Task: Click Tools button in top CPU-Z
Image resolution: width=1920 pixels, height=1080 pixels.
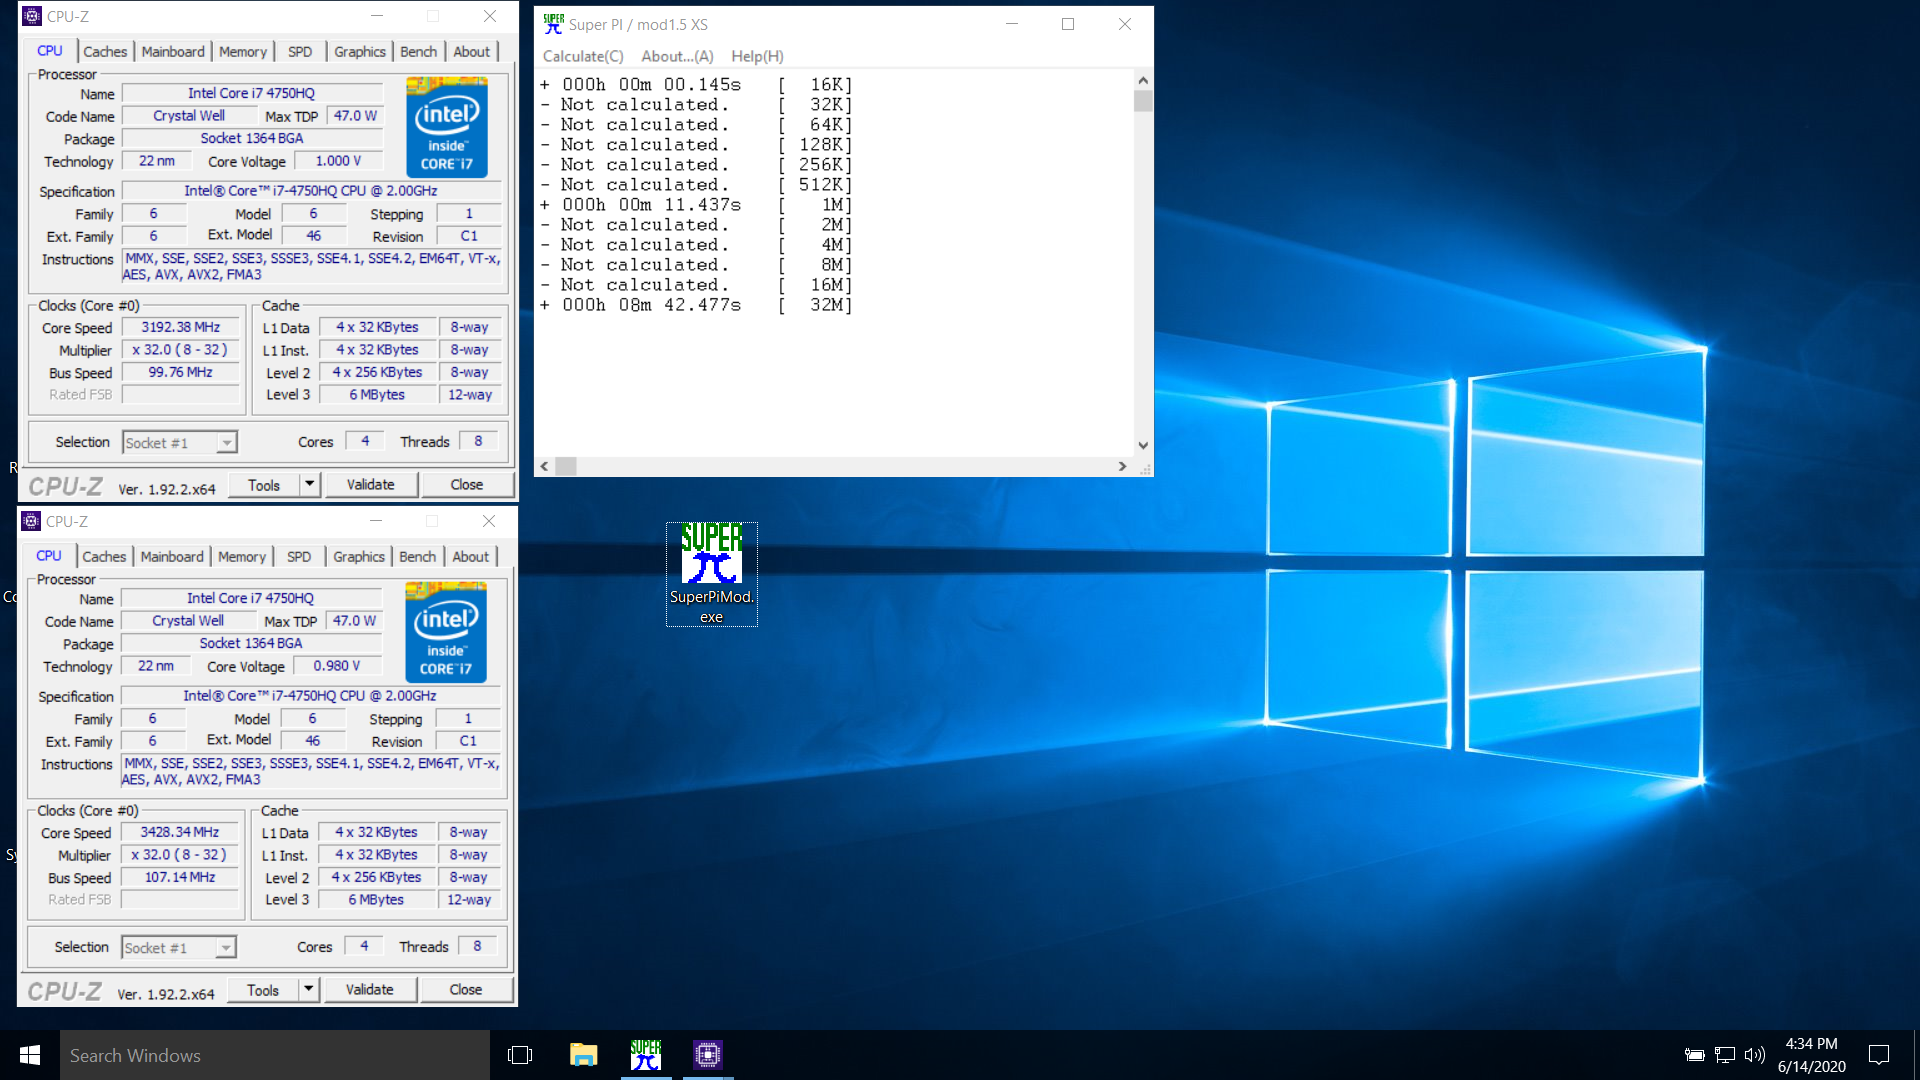Action: [264, 485]
